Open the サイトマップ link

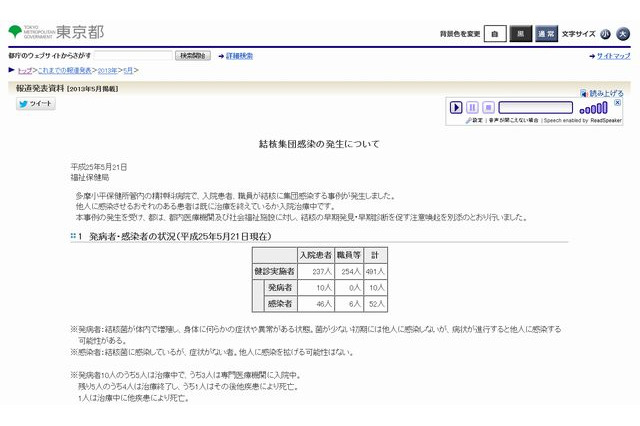613,56
